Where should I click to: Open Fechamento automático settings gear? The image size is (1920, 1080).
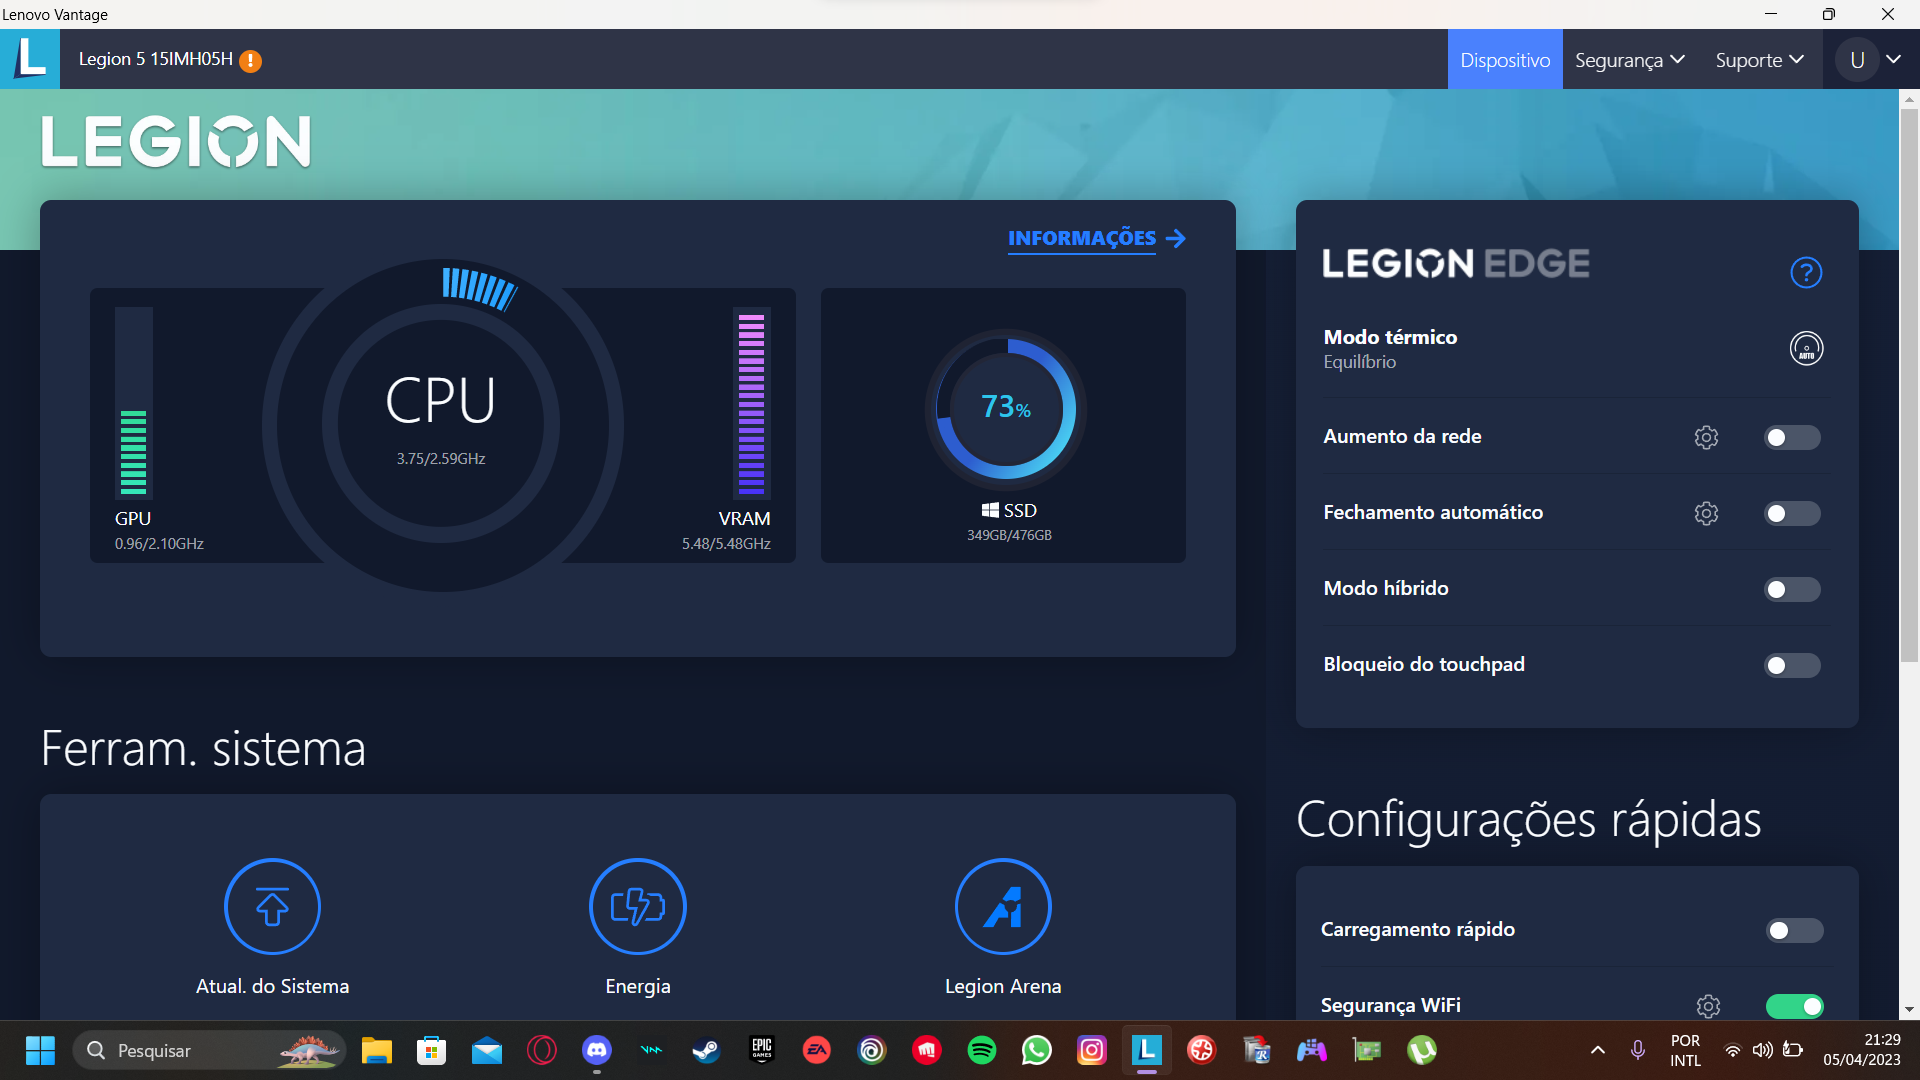tap(1706, 513)
